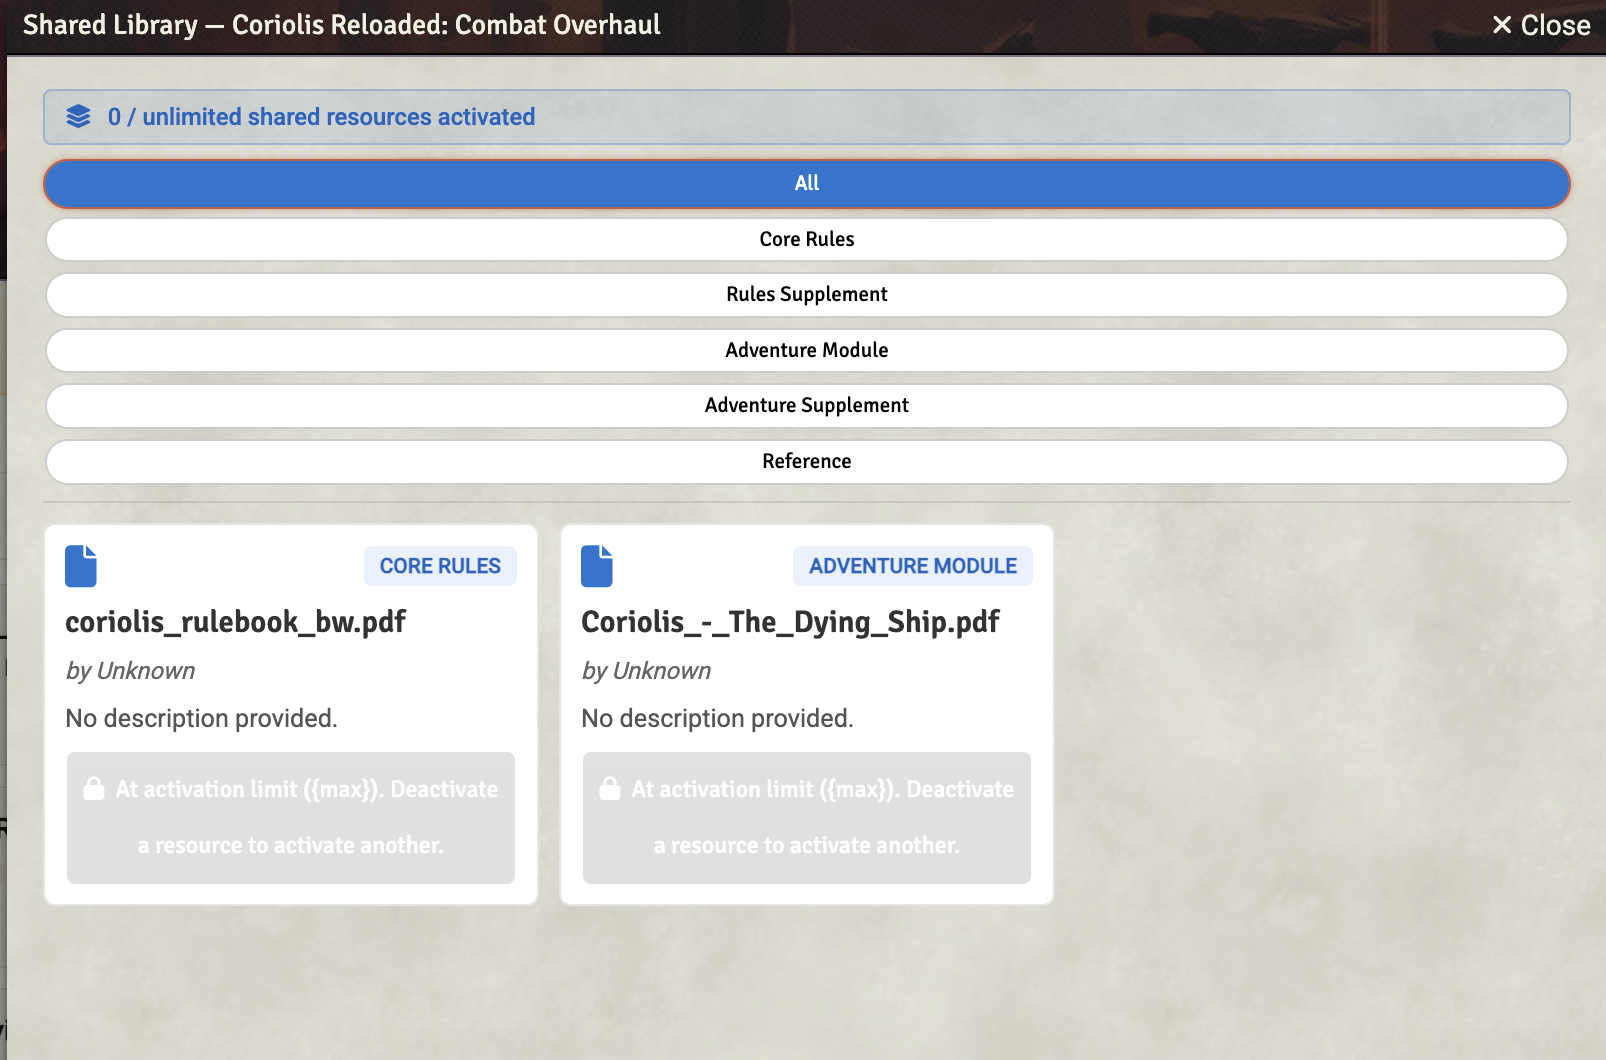Open the Adventure Supplement filter
This screenshot has width=1606, height=1060.
click(806, 405)
